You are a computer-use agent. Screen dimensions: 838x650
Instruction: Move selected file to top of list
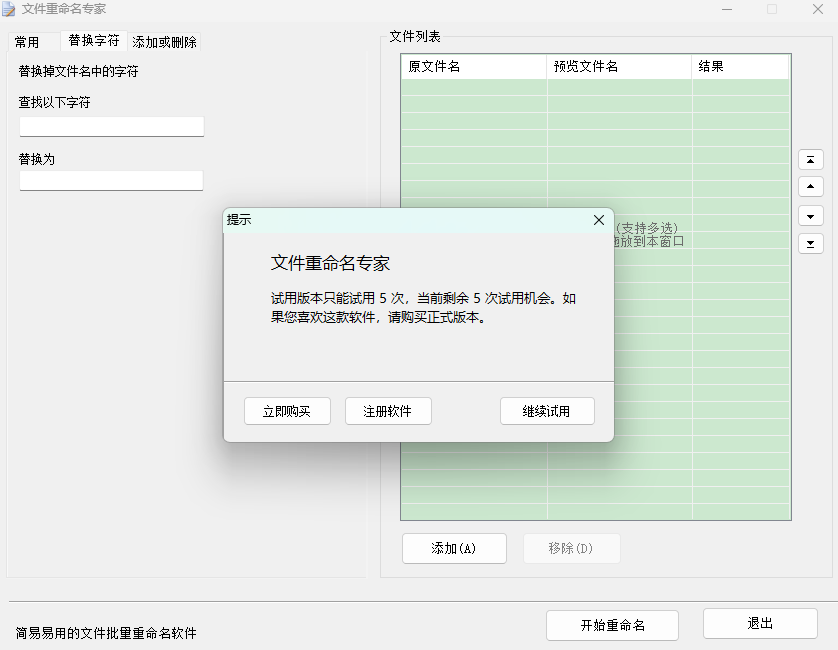coord(810,159)
